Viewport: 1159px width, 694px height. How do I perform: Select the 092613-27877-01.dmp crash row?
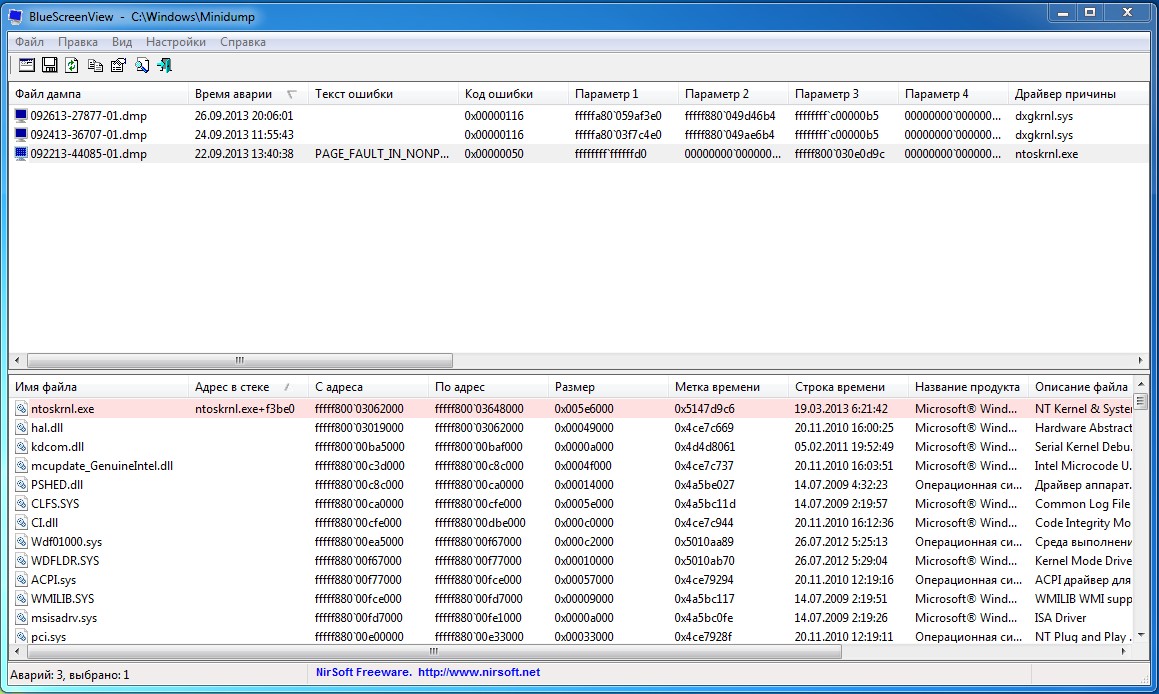tap(579, 115)
